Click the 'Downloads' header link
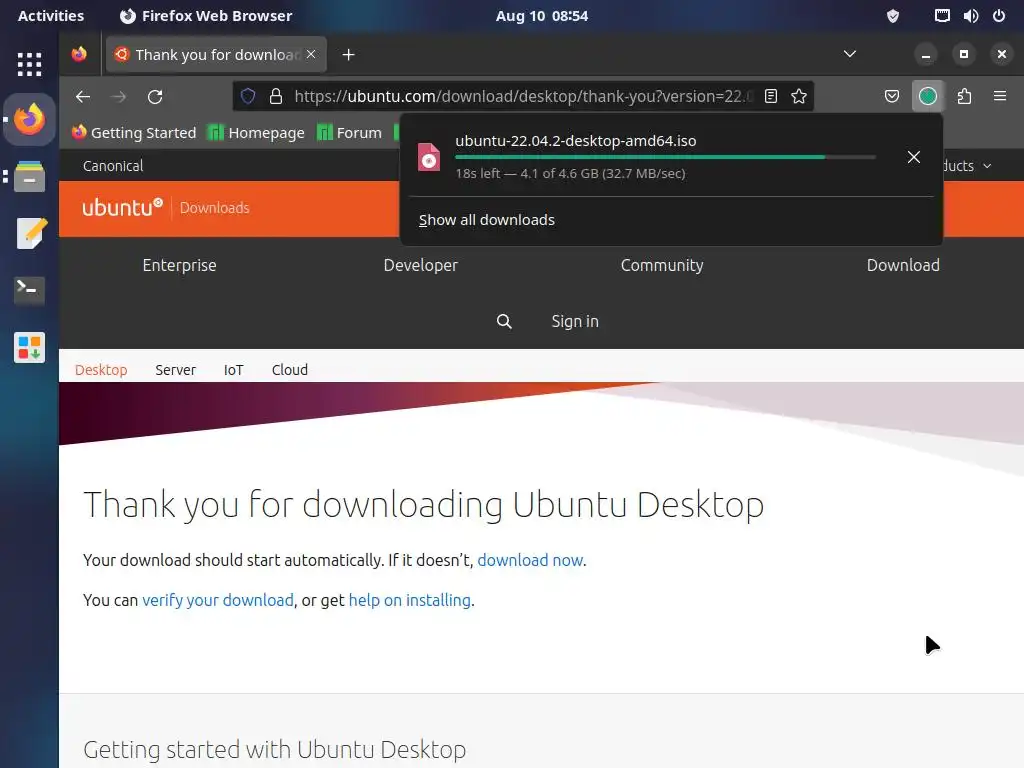 pos(215,208)
